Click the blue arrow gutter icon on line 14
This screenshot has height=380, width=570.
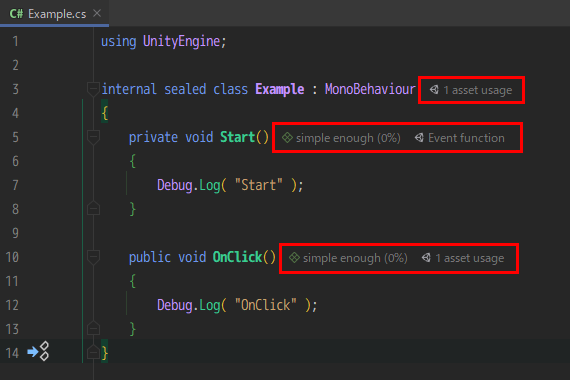click(33, 352)
